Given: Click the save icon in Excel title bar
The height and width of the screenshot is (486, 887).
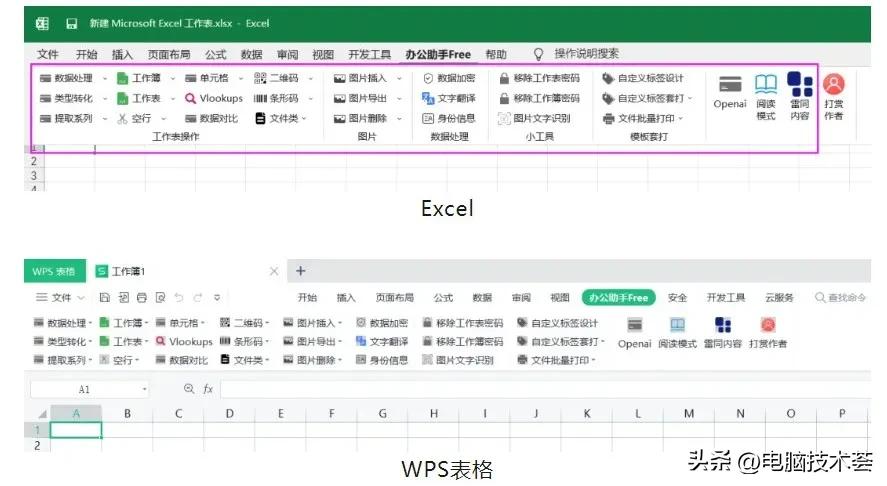Looking at the screenshot, I should 72,23.
